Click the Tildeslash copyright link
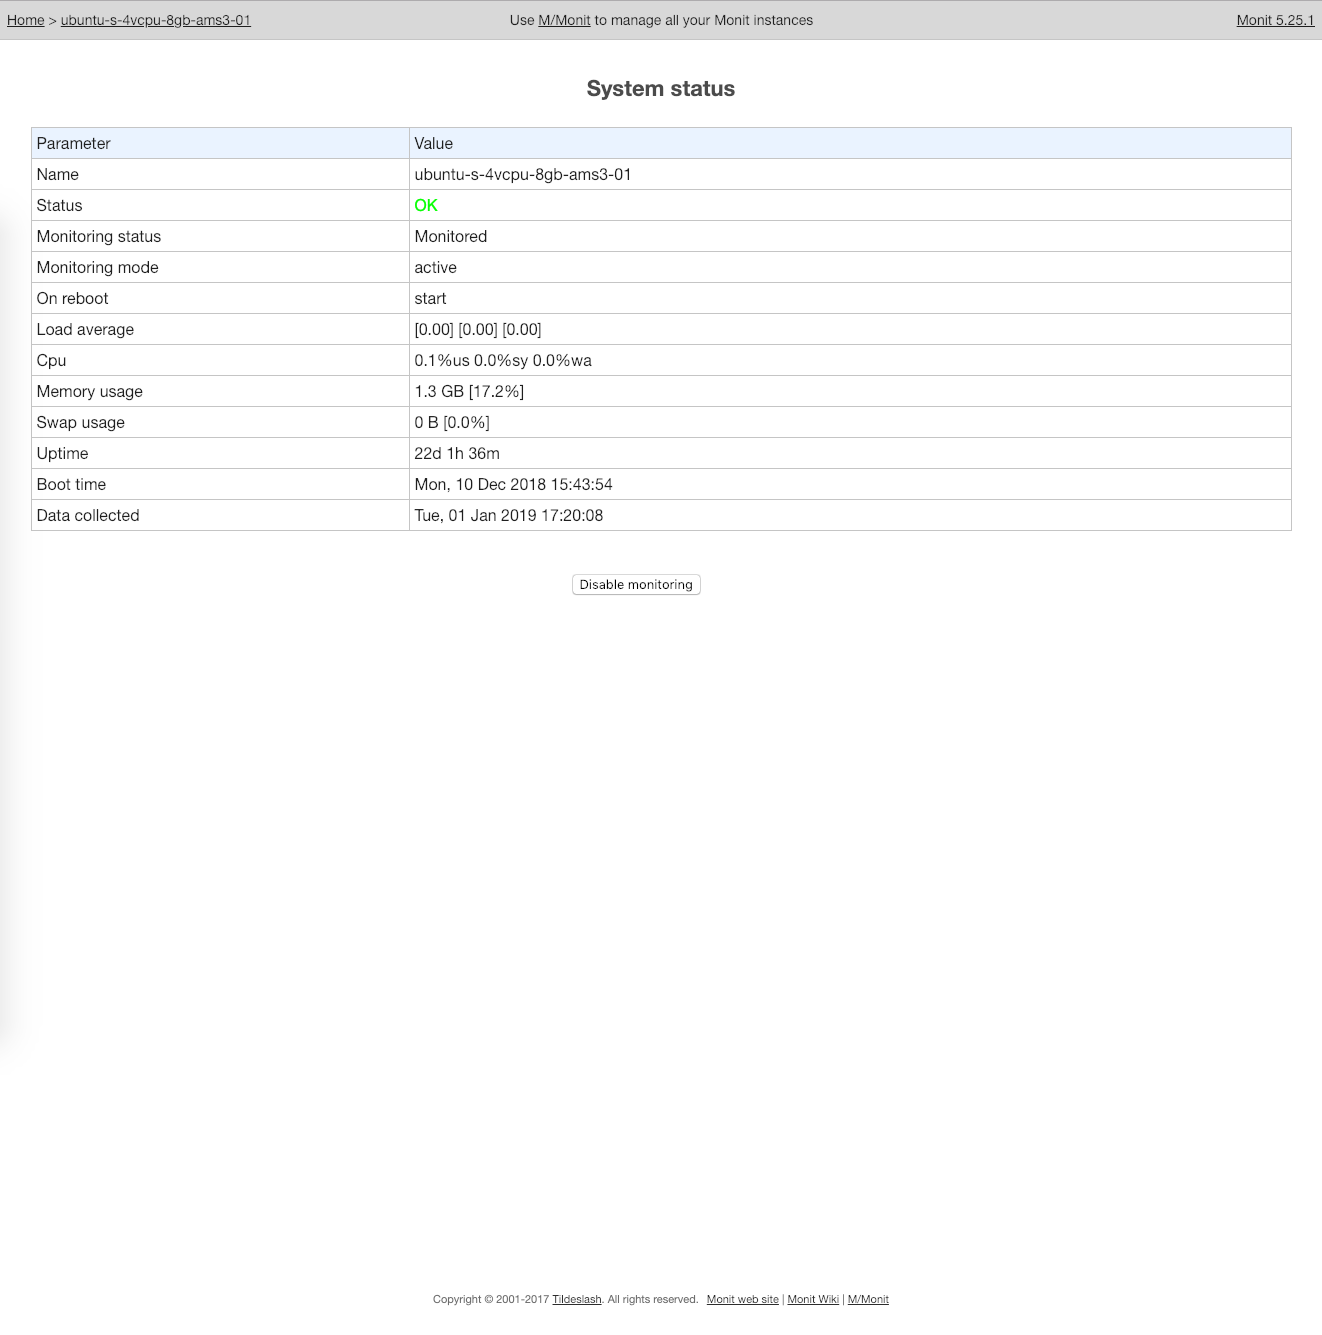This screenshot has width=1322, height=1335. [577, 1299]
